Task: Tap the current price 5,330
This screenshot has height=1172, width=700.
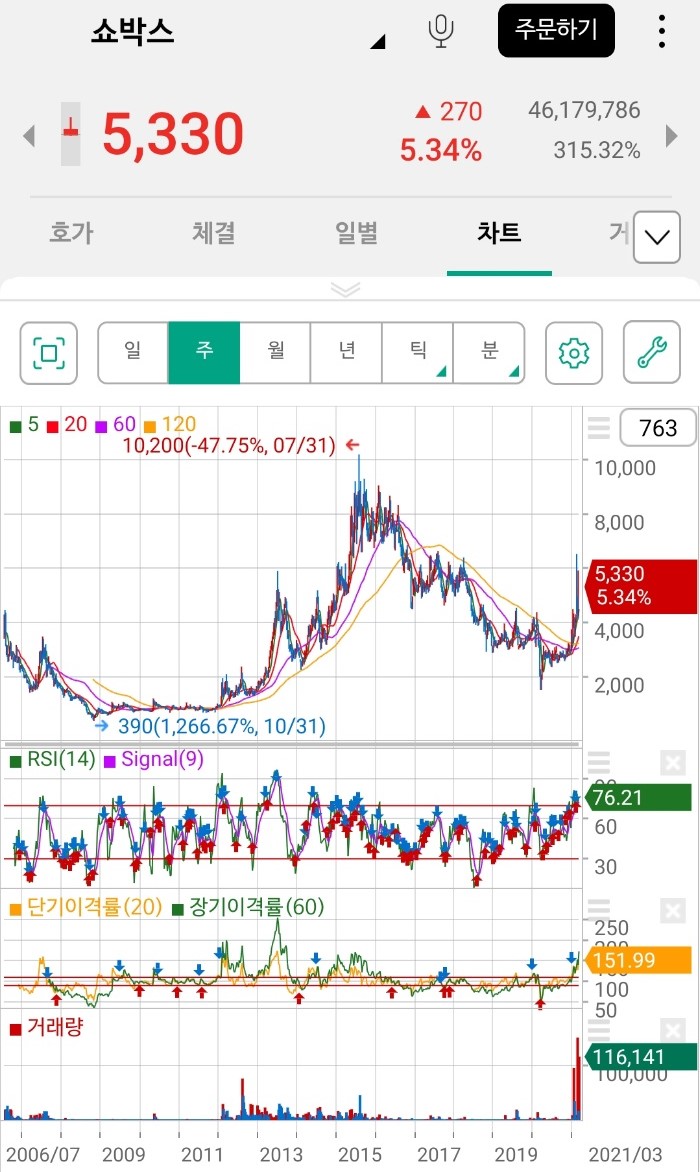Action: 173,135
